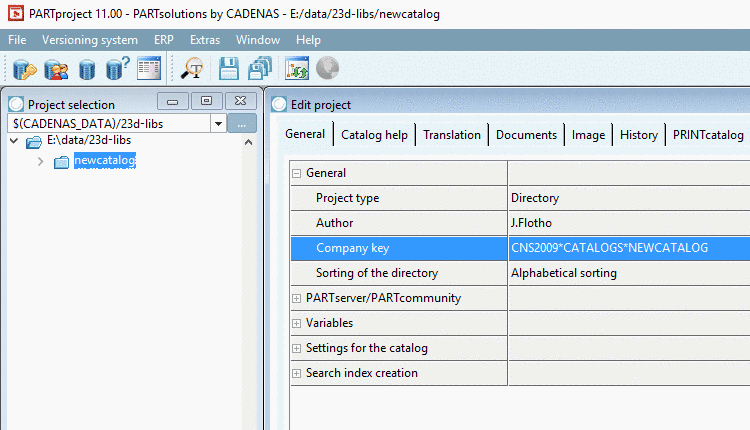Screen dimensions: 750x430
Task: Click the database help question-mark icon
Action: point(118,68)
